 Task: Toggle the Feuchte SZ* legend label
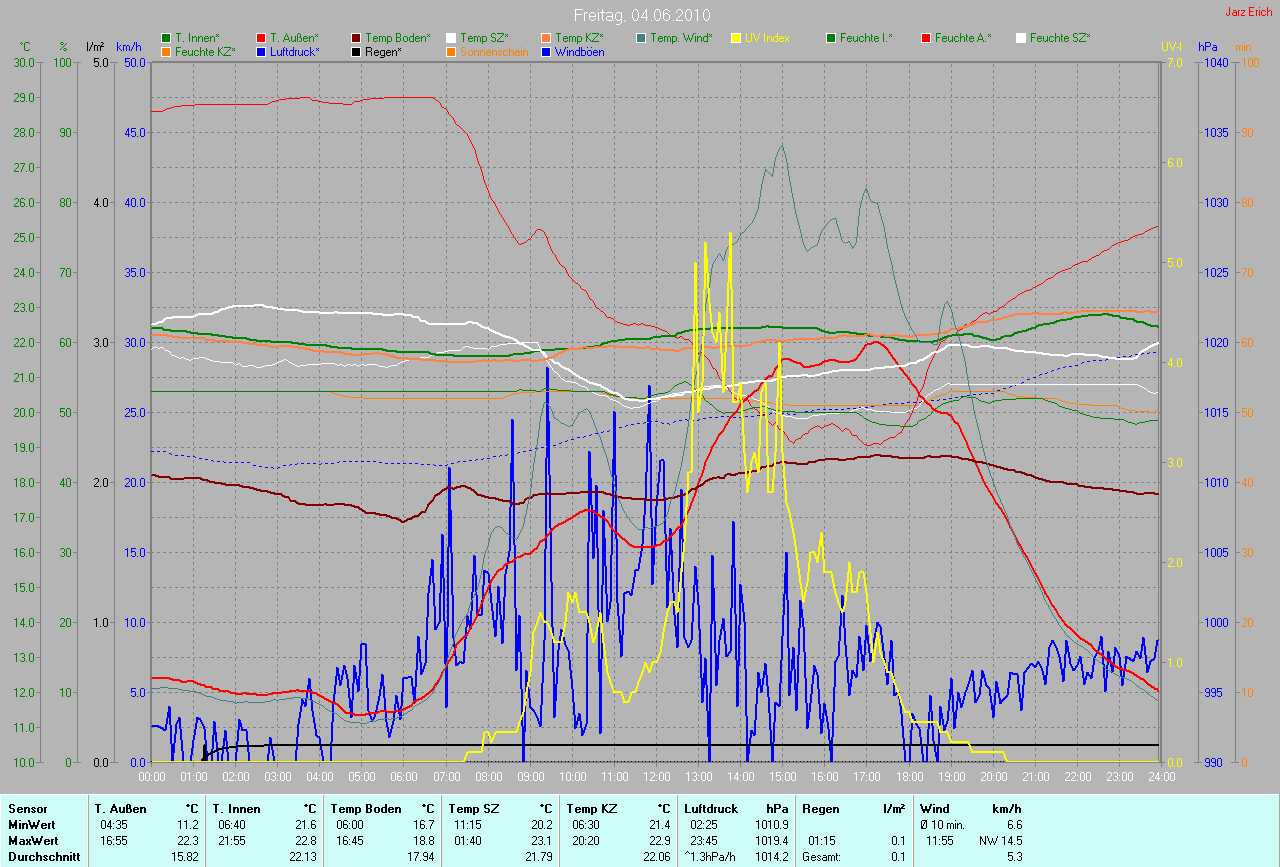point(1060,38)
